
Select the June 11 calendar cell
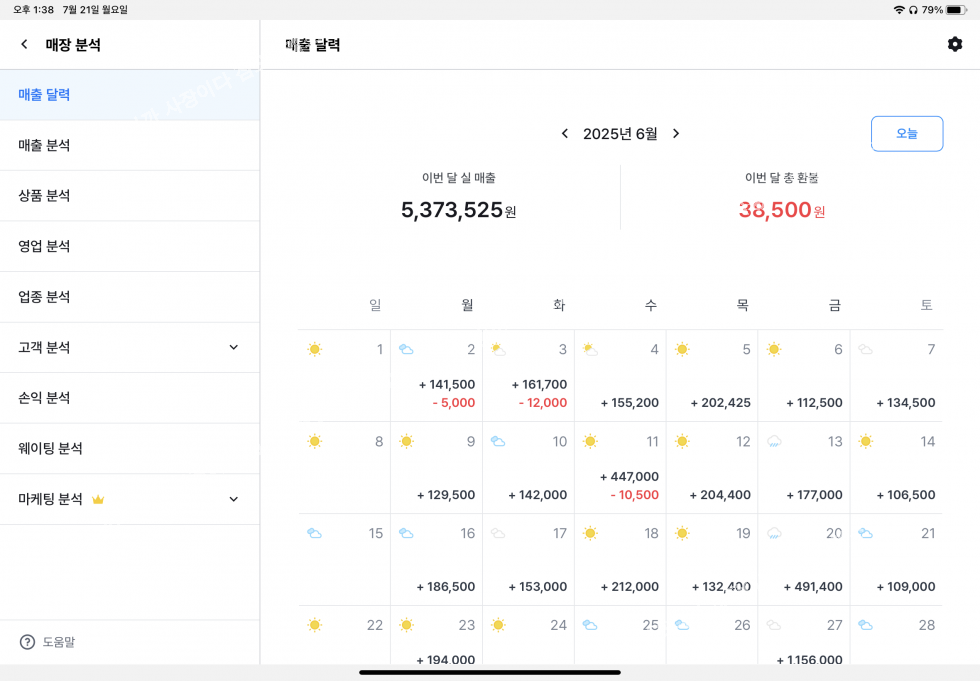click(x=620, y=468)
